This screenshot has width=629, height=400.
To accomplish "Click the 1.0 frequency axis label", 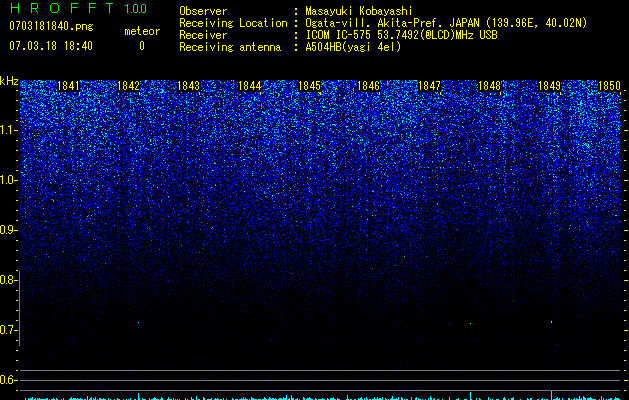I will click(8, 180).
